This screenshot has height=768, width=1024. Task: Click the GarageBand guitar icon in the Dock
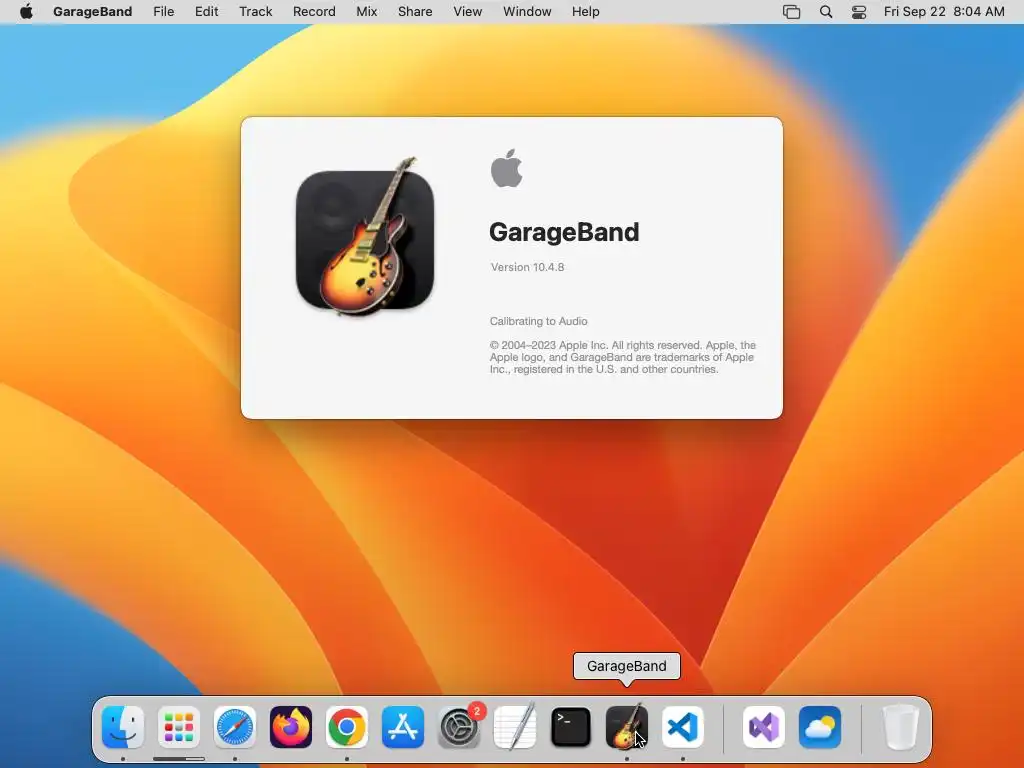click(627, 727)
